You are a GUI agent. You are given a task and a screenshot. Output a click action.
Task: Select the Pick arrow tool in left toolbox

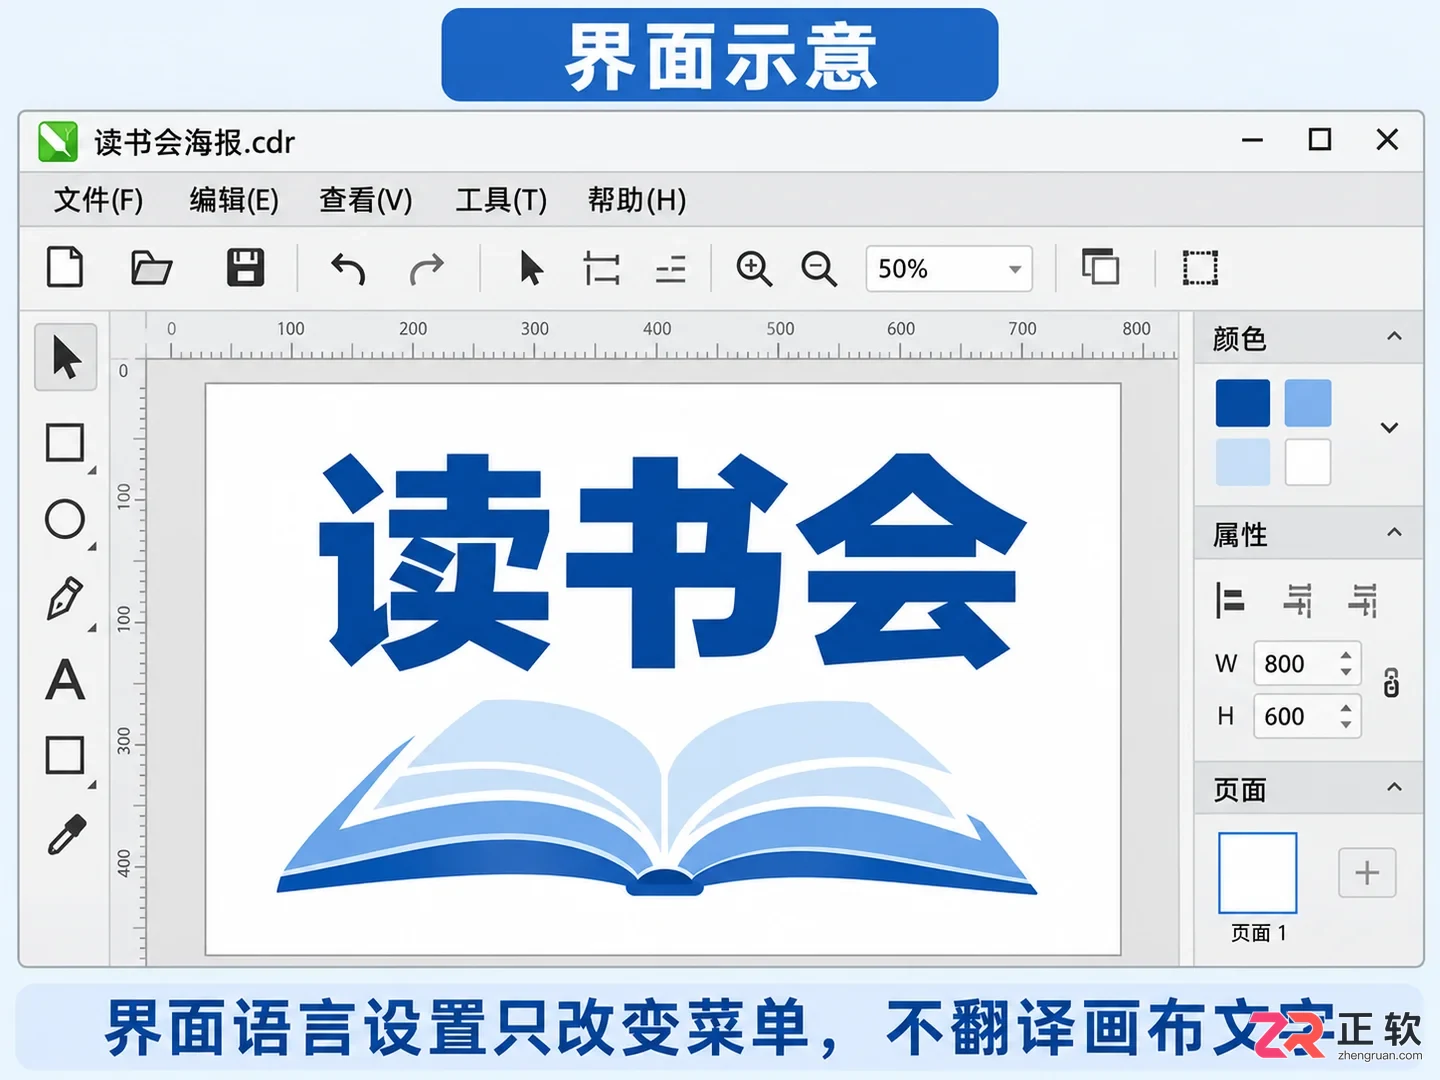[x=66, y=357]
